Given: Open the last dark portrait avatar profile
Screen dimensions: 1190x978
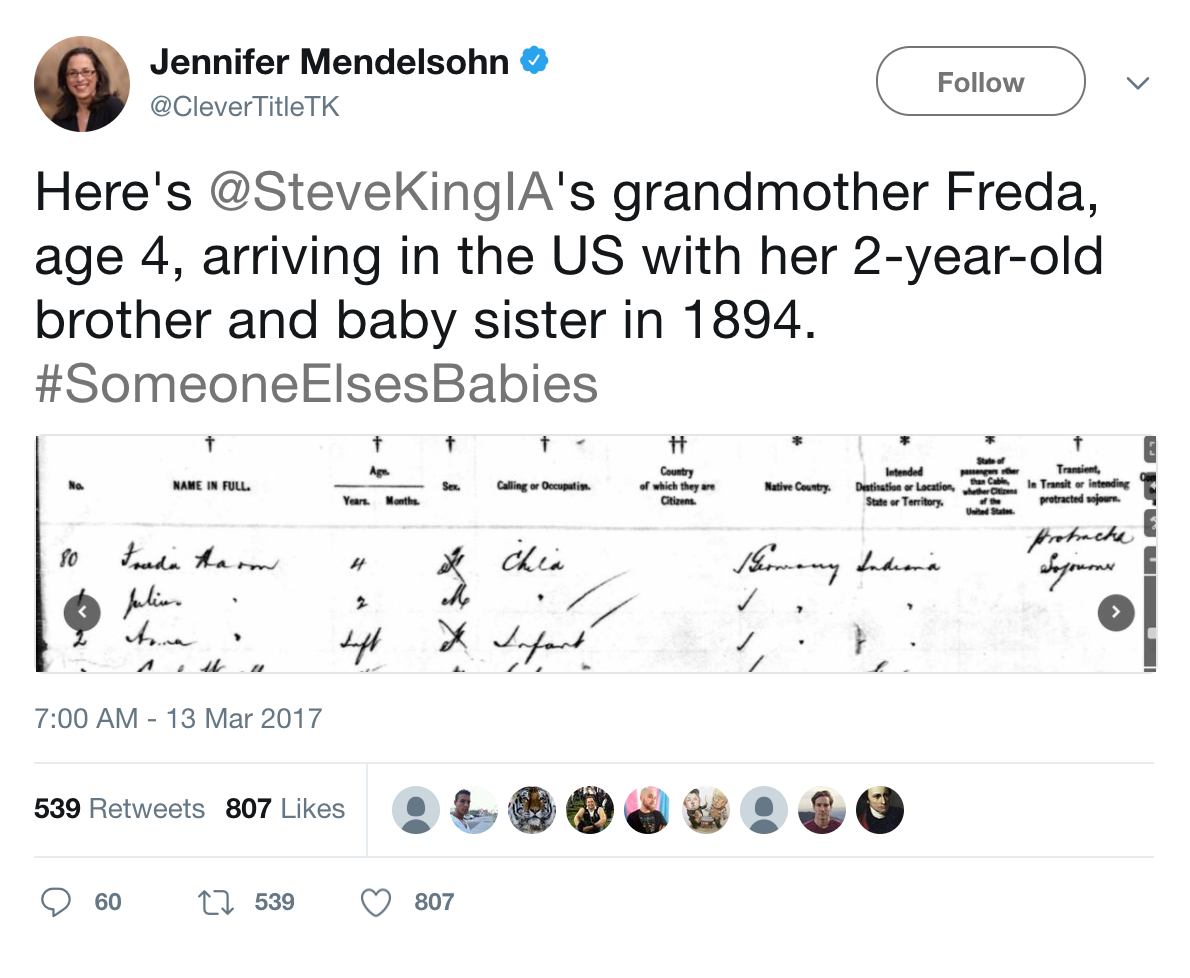Looking at the screenshot, I should click(880, 810).
